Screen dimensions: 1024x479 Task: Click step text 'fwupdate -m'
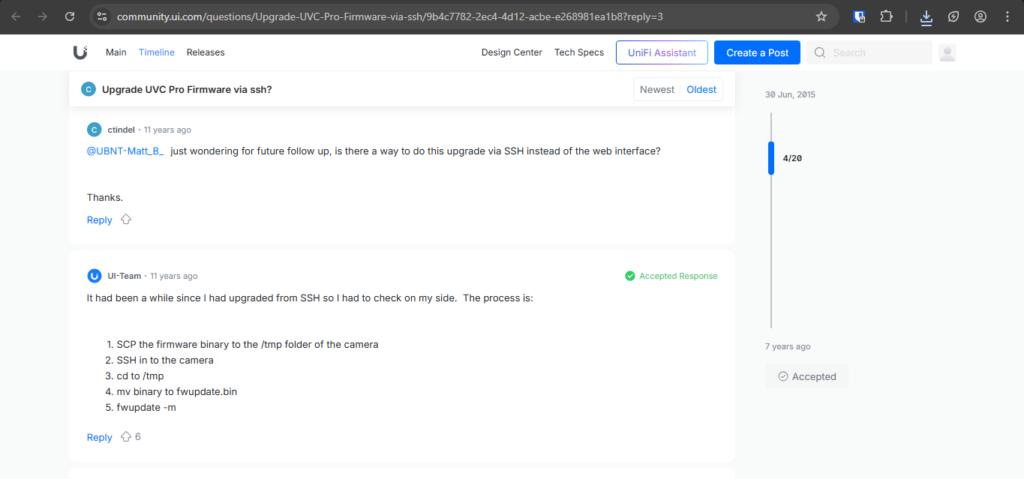146,407
